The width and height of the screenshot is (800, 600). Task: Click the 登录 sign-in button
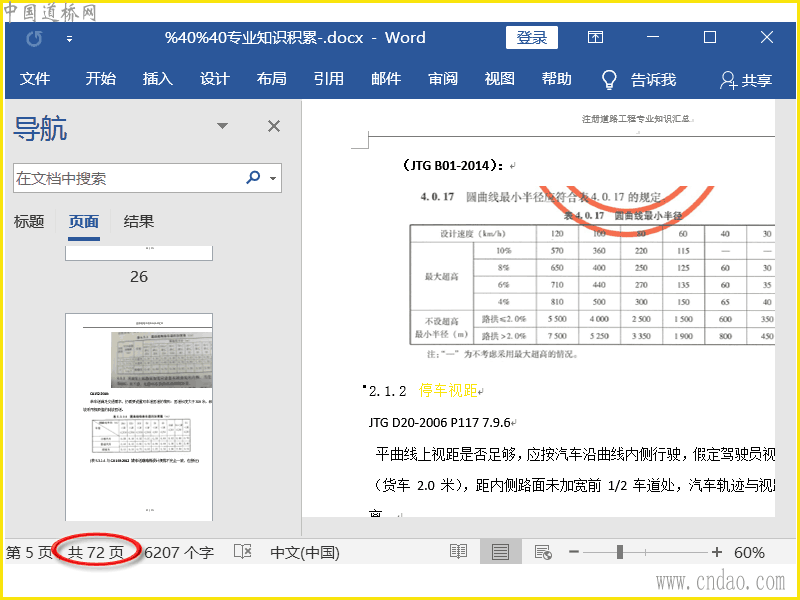coord(532,38)
